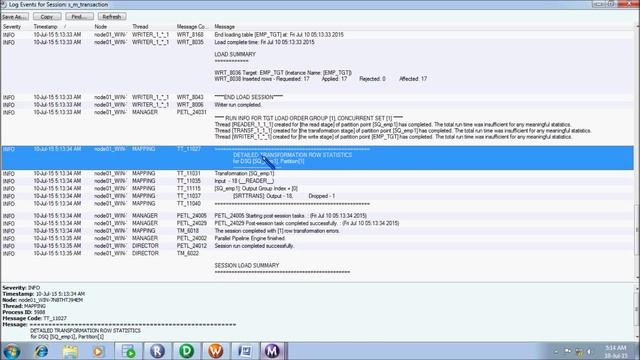Click the Node line in details pane
The height and width of the screenshot is (360, 640).
(42, 300)
